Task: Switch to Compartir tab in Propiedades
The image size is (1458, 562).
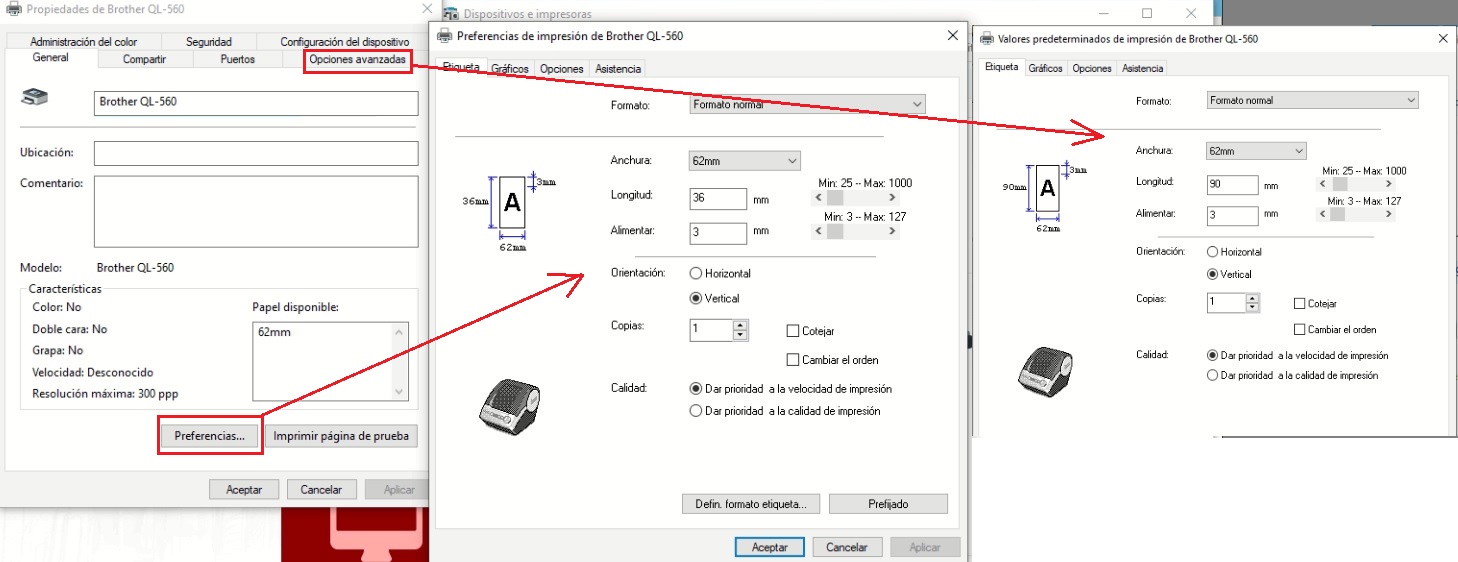Action: (x=144, y=59)
